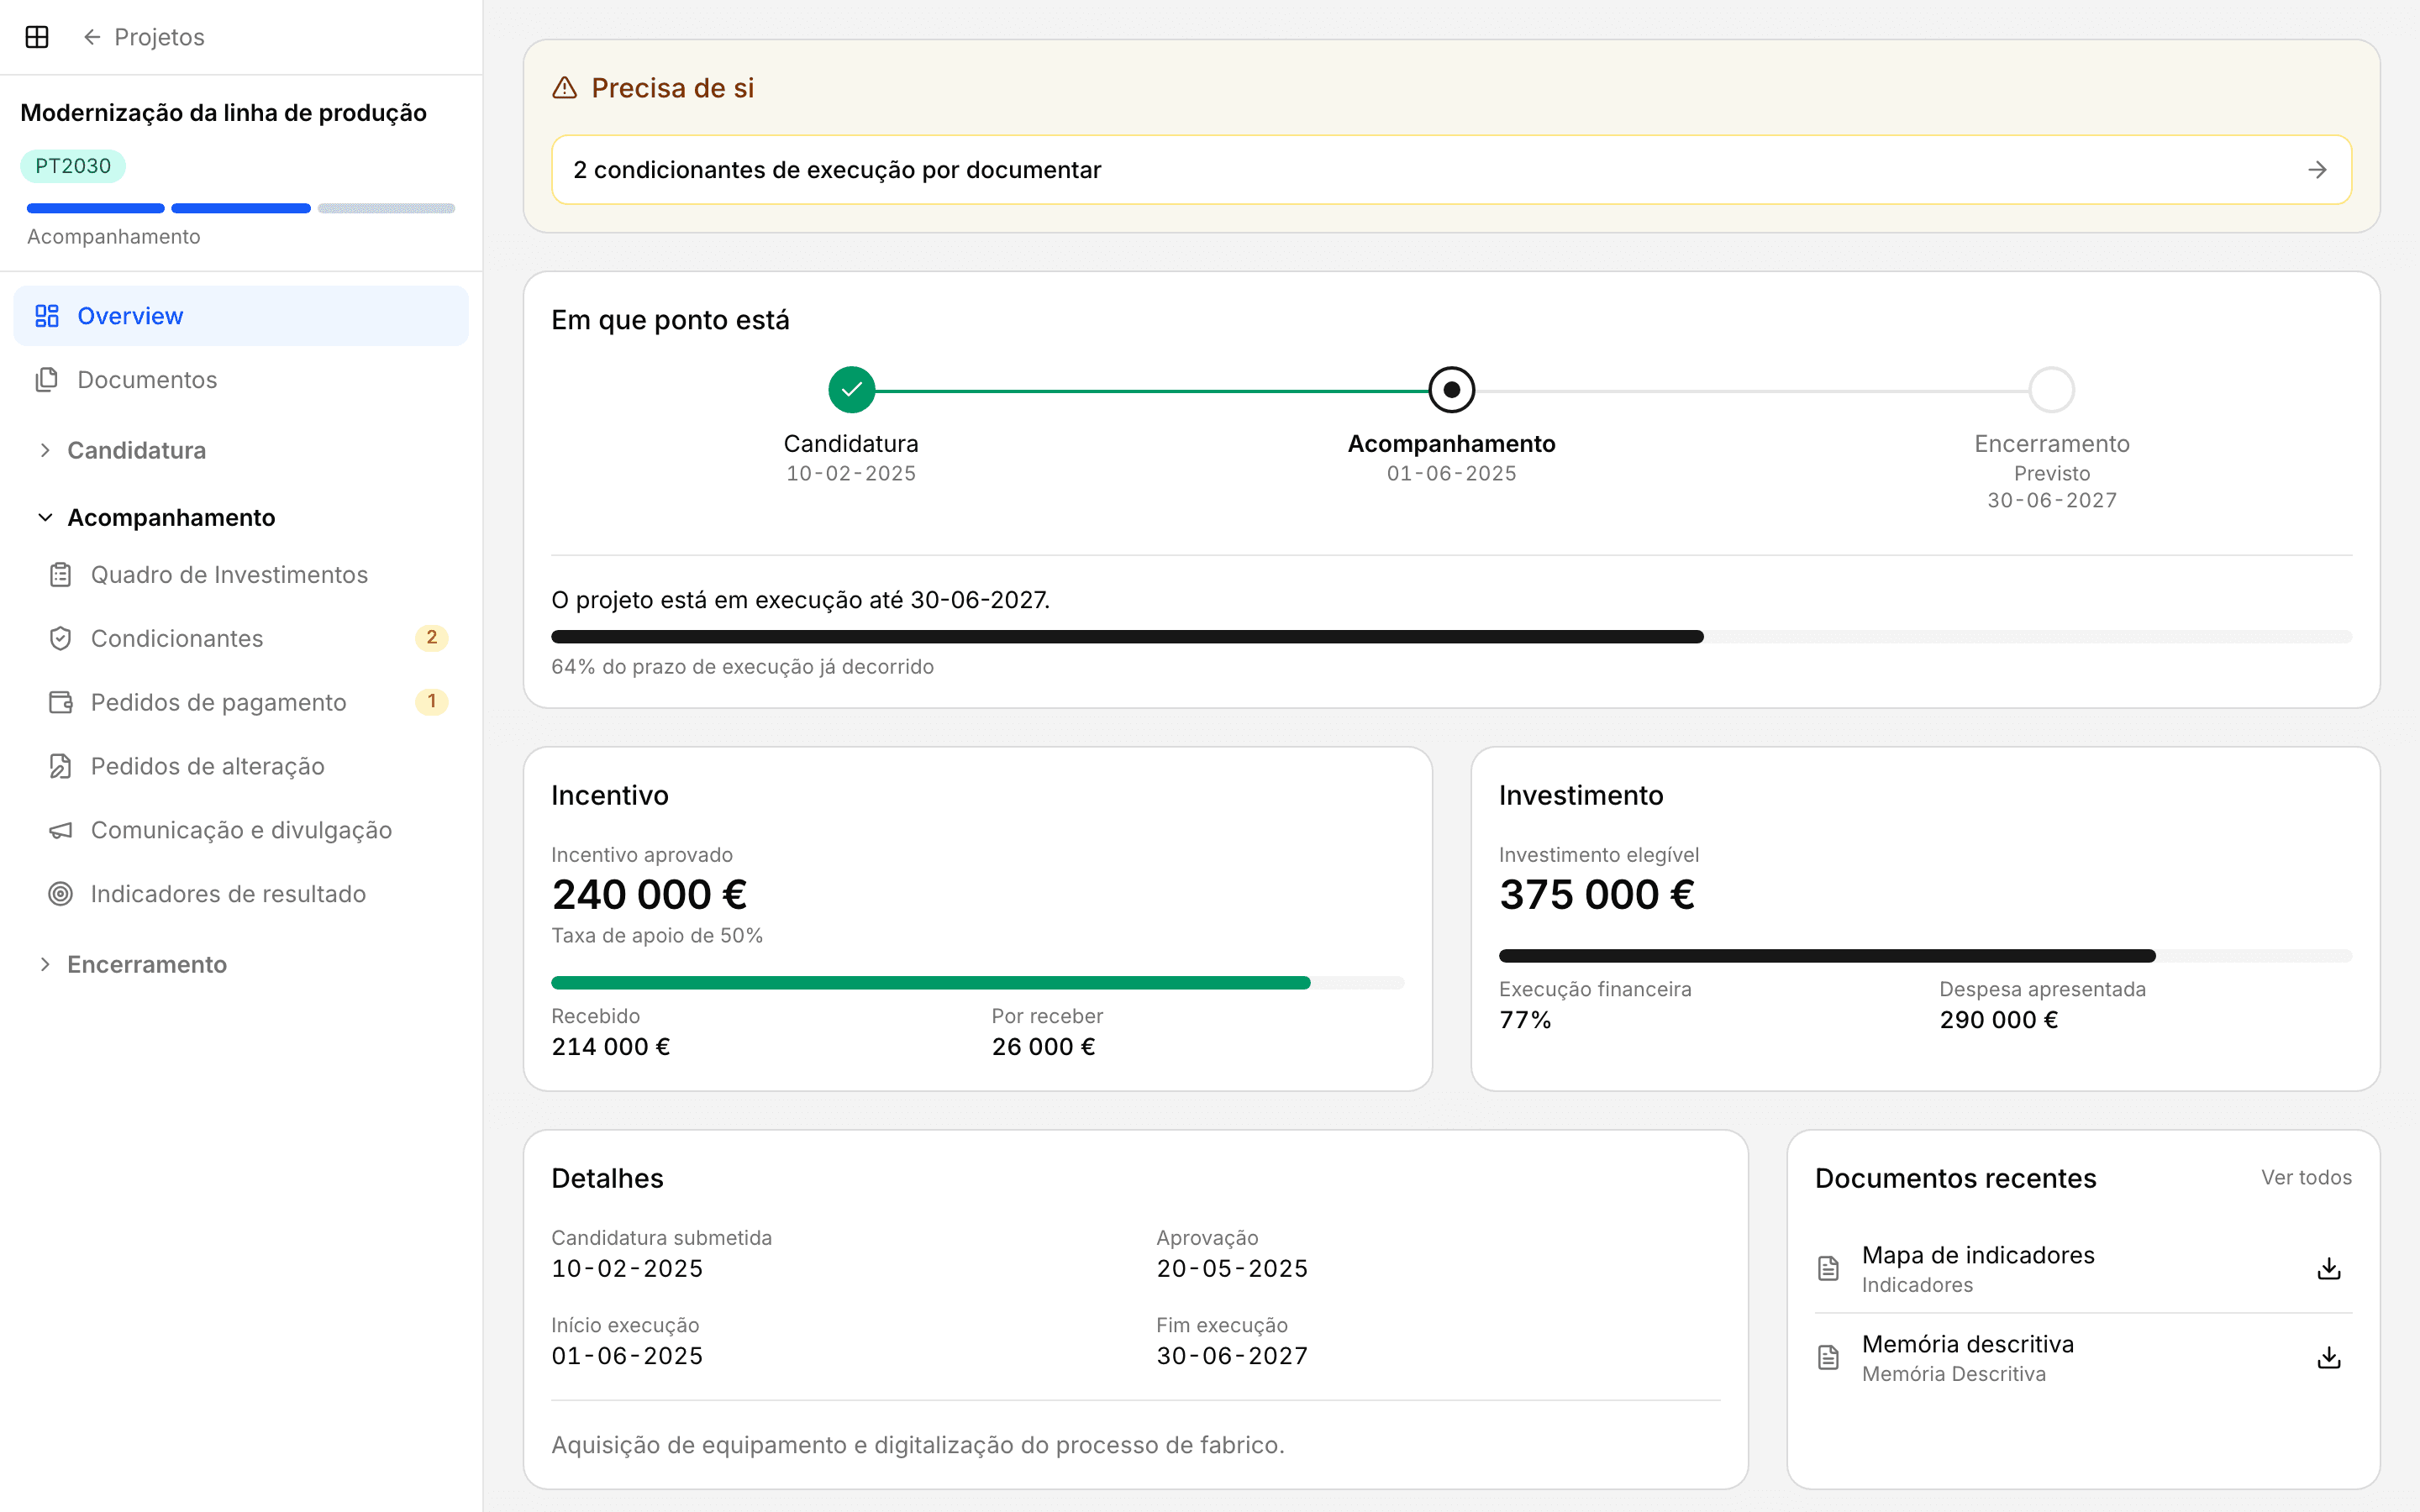
Task: Click the 64% prazo de execução progress bar
Action: [1451, 637]
